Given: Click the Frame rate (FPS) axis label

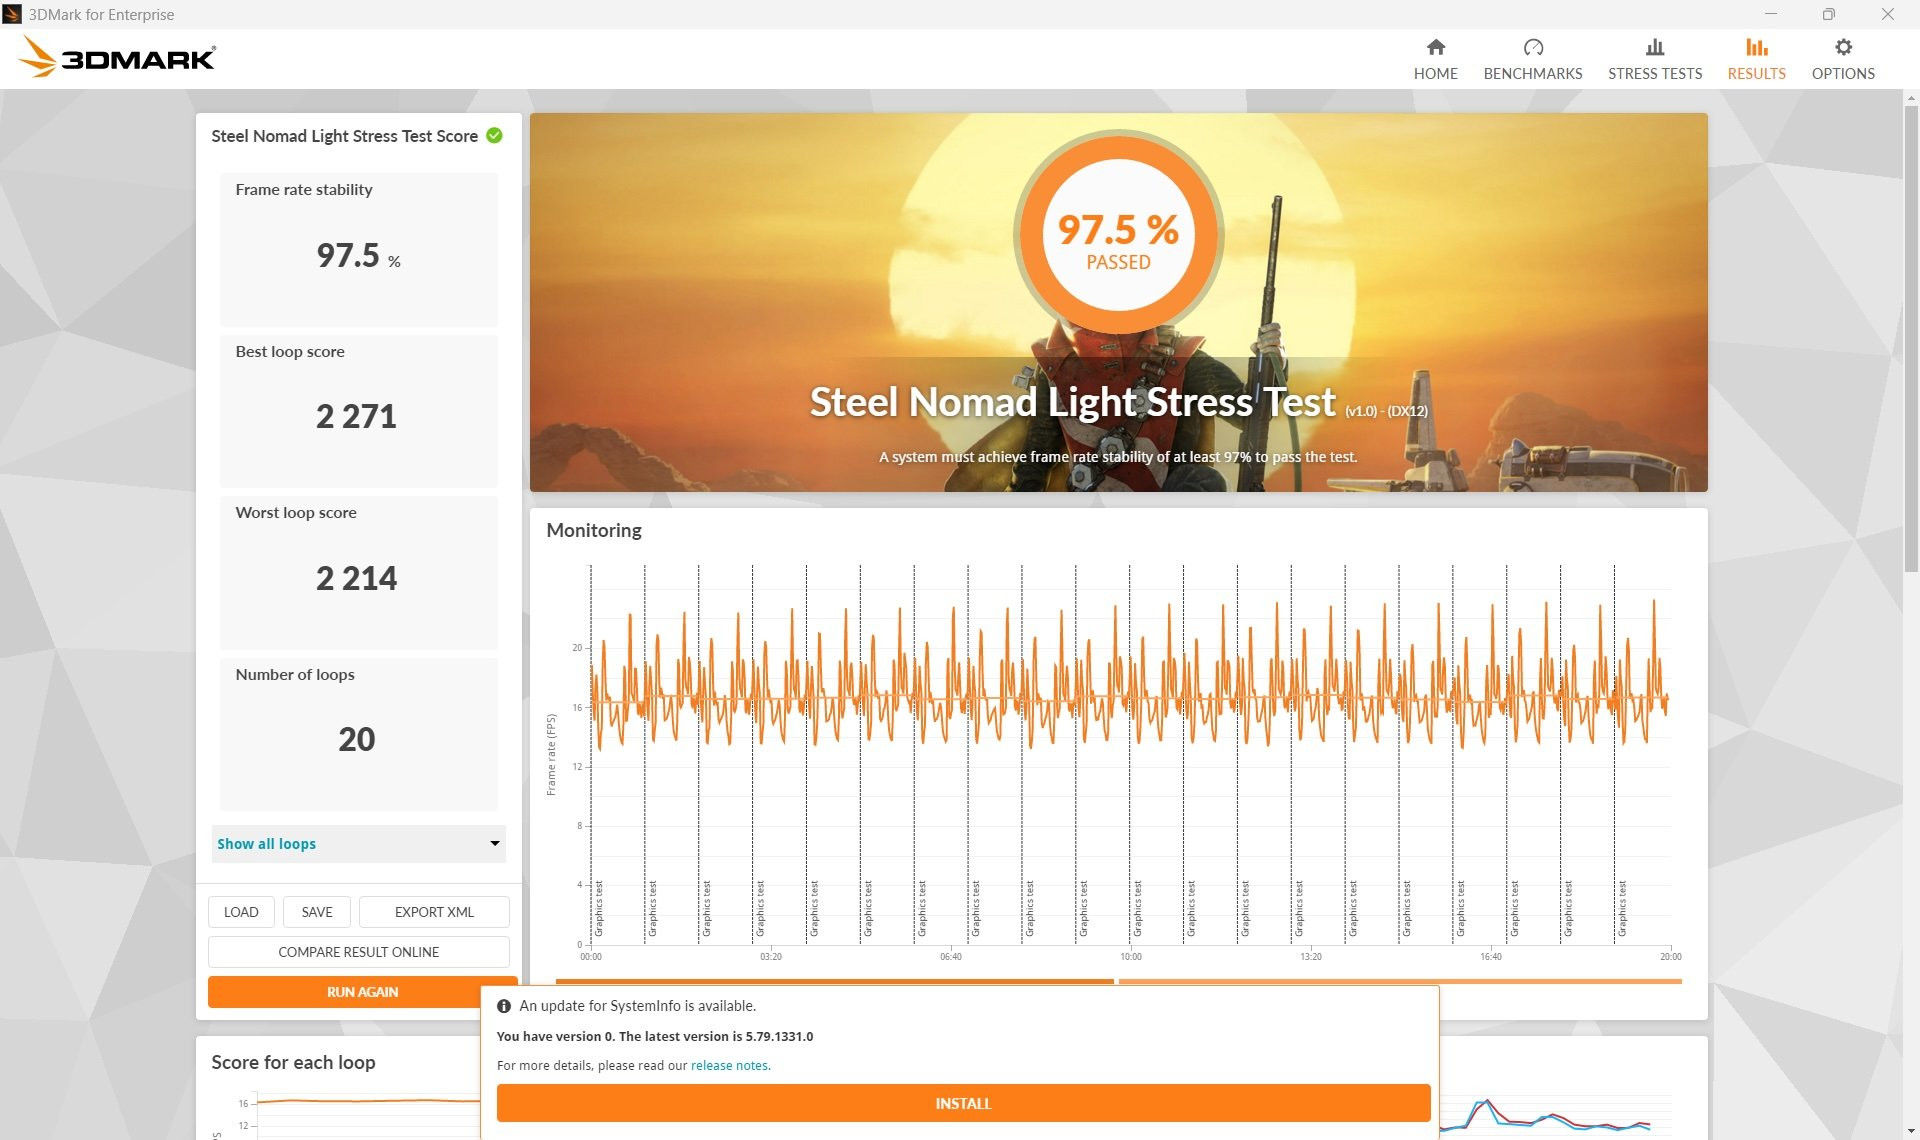Looking at the screenshot, I should [551, 755].
